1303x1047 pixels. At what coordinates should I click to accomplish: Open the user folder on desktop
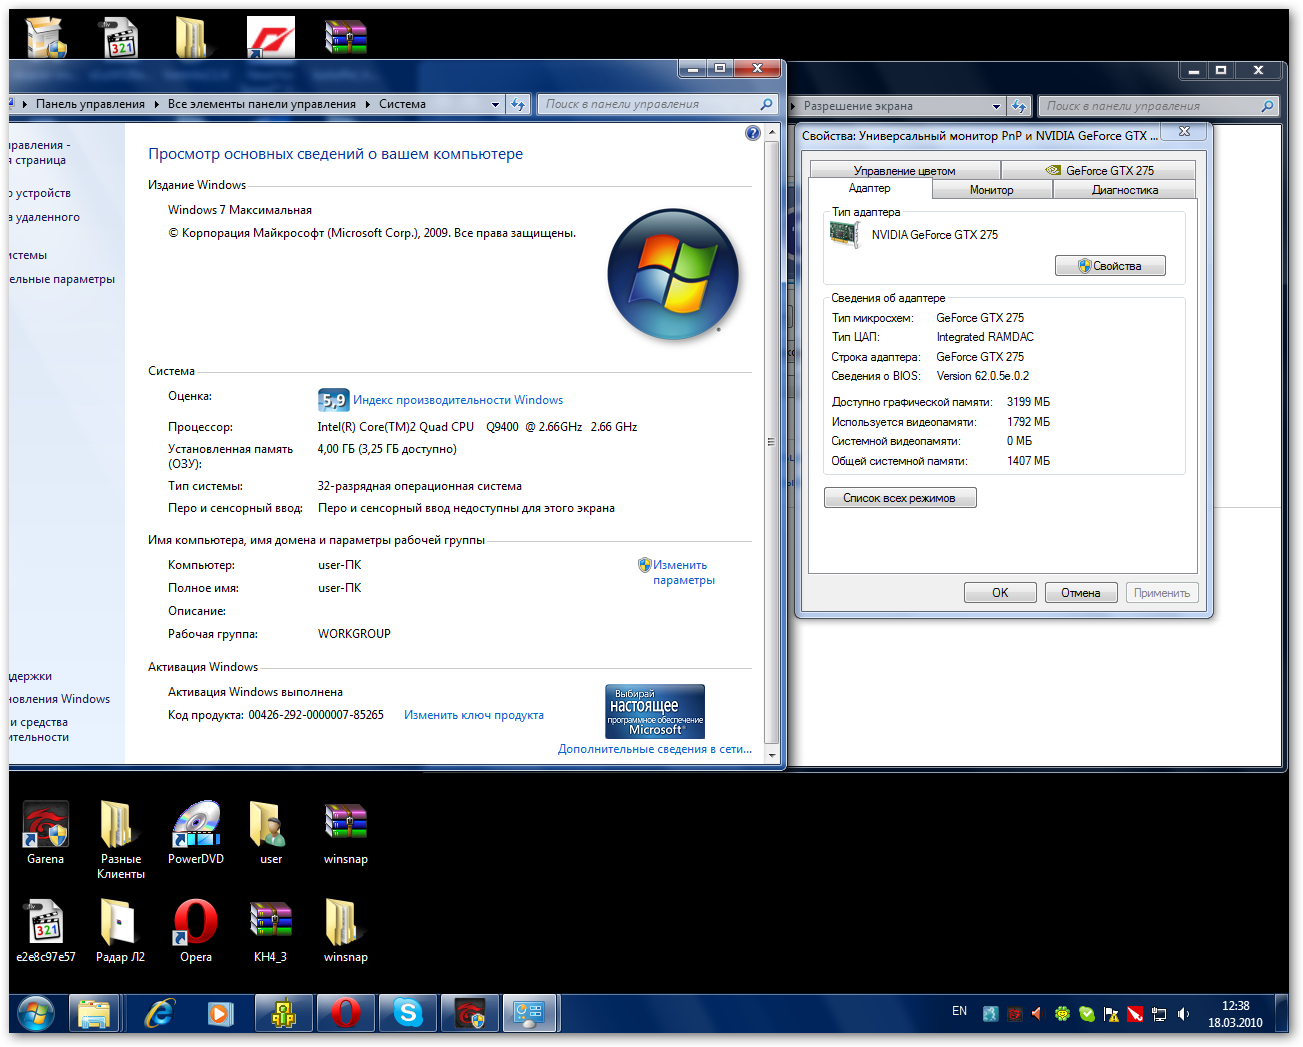coord(270,833)
